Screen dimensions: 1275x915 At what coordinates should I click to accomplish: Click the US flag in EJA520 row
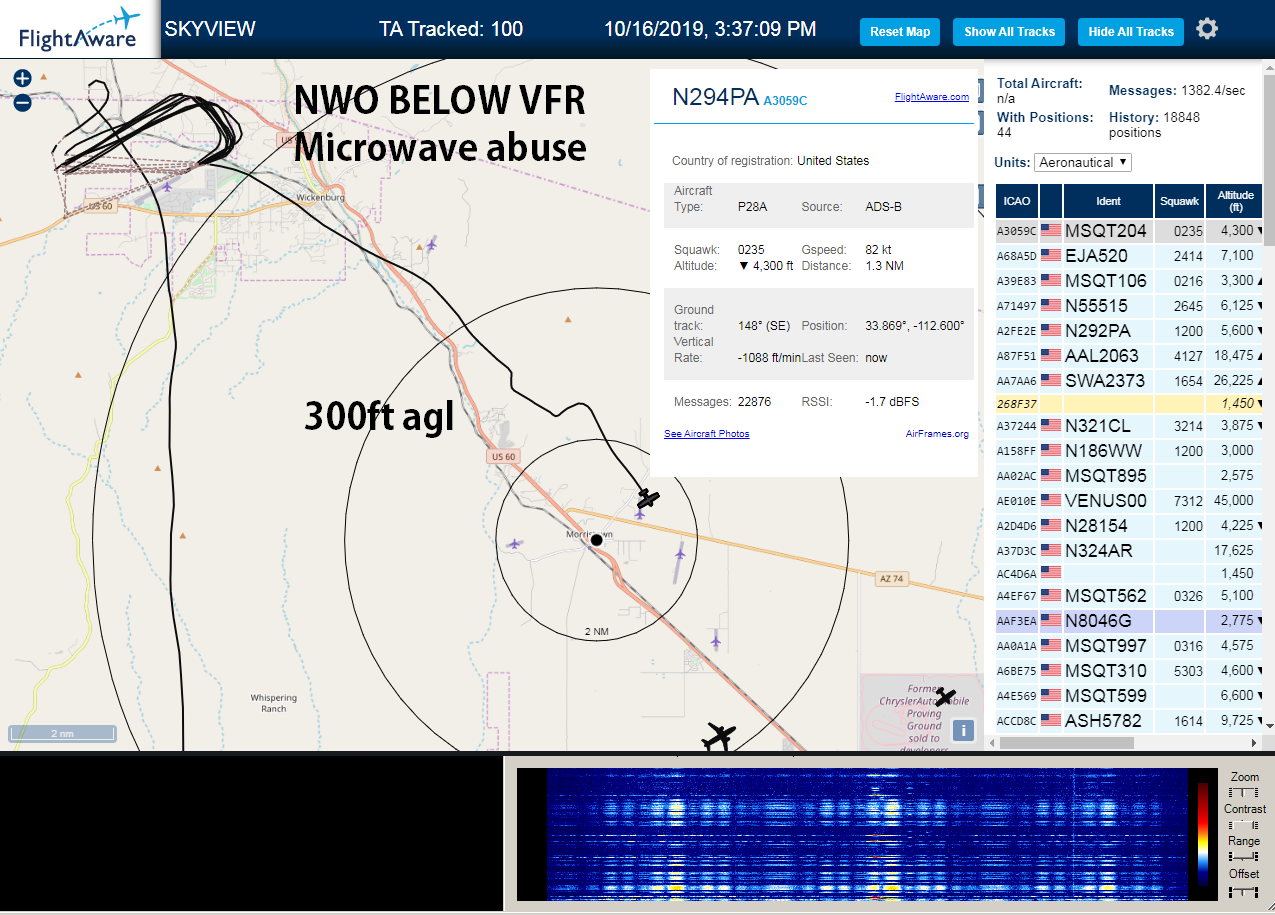[x=1050, y=256]
